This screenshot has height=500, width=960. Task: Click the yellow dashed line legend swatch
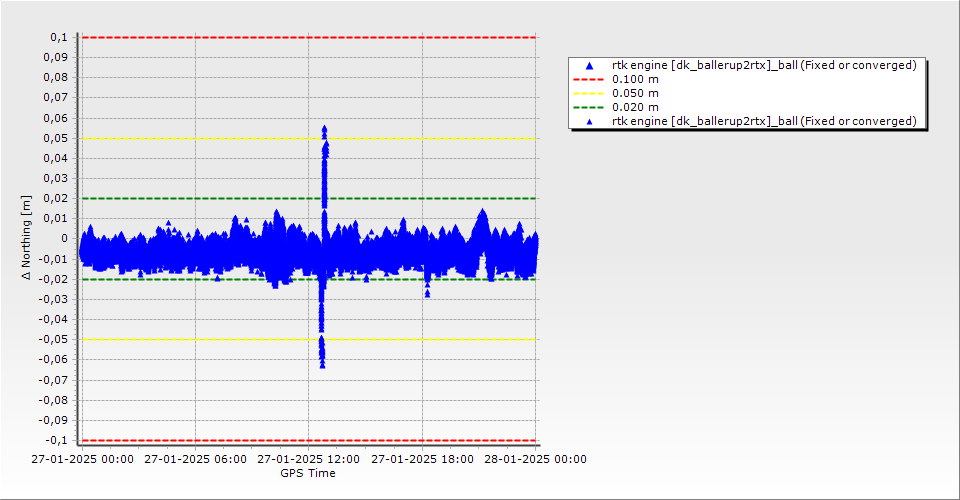pyautogui.click(x=589, y=94)
